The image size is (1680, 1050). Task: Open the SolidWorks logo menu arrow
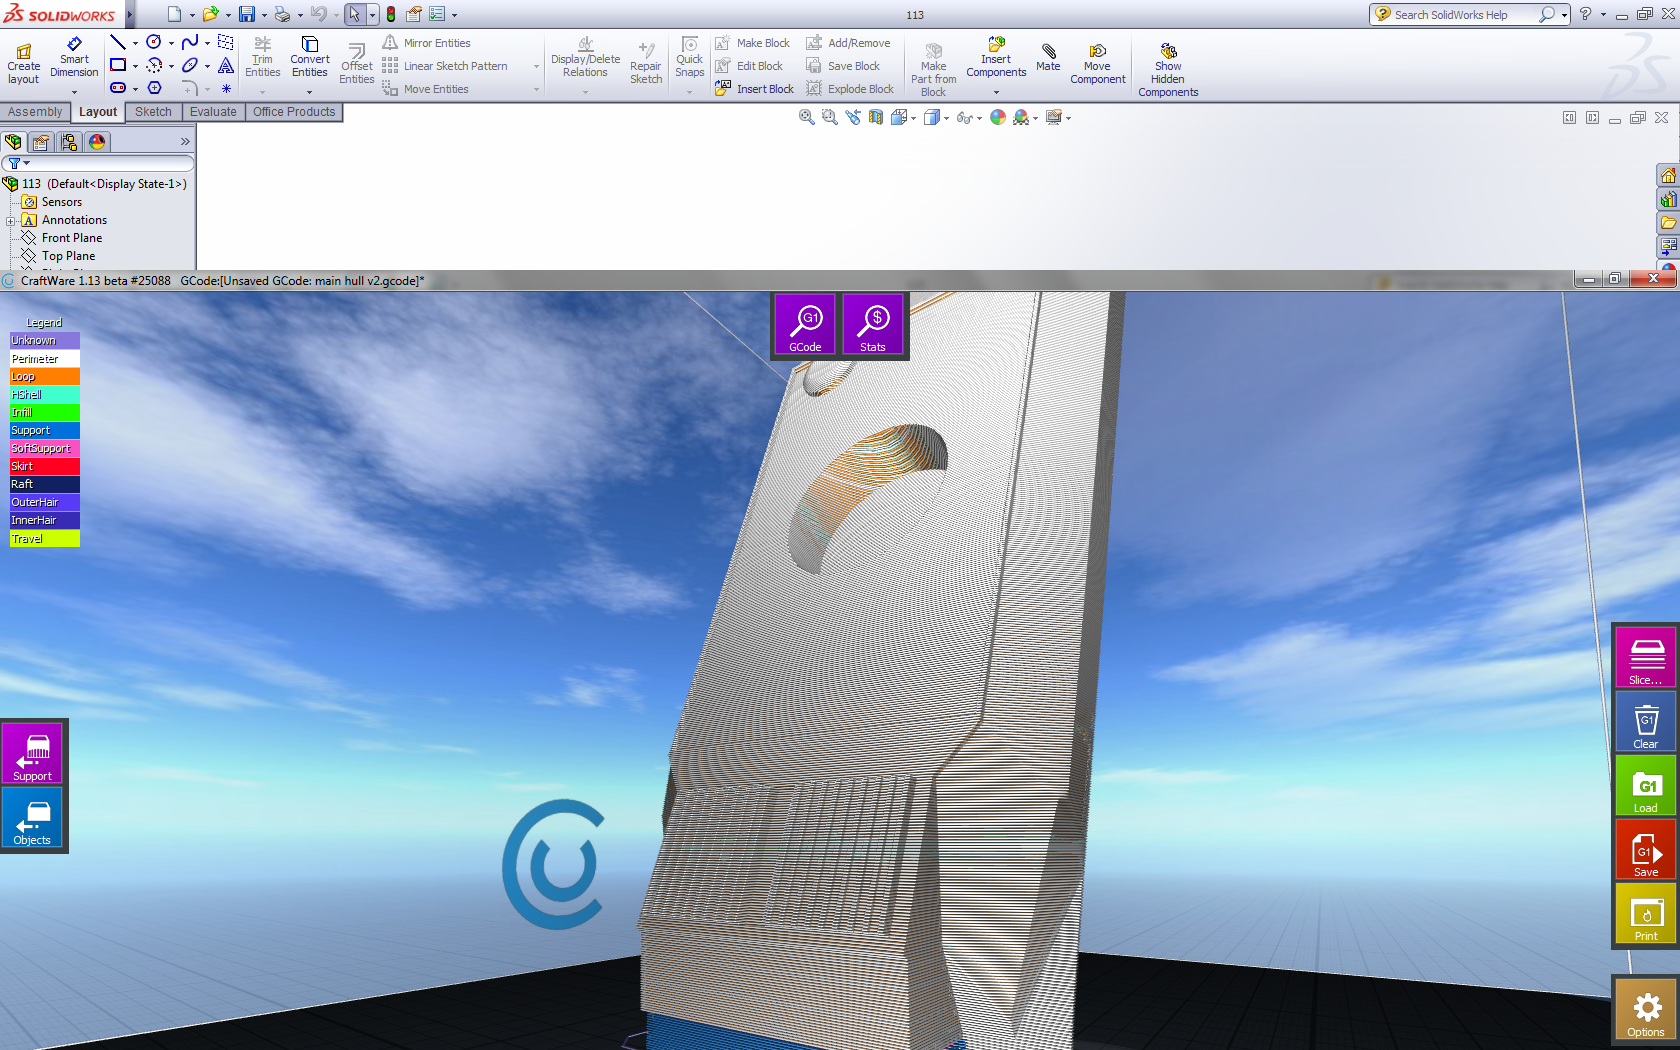pyautogui.click(x=130, y=14)
